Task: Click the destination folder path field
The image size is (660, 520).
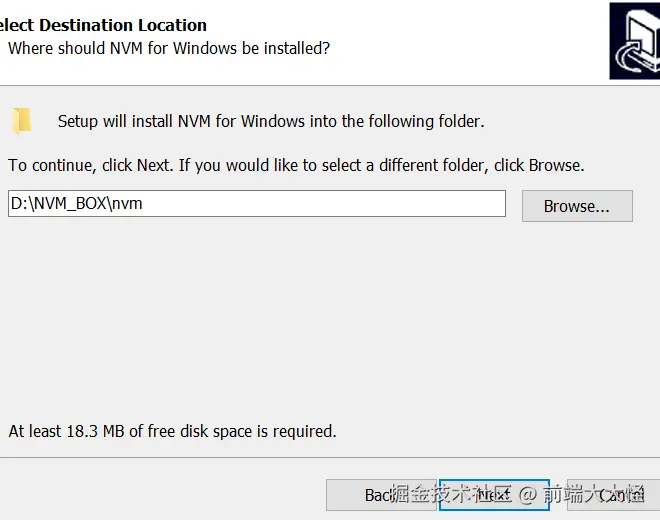Action: pos(257,204)
